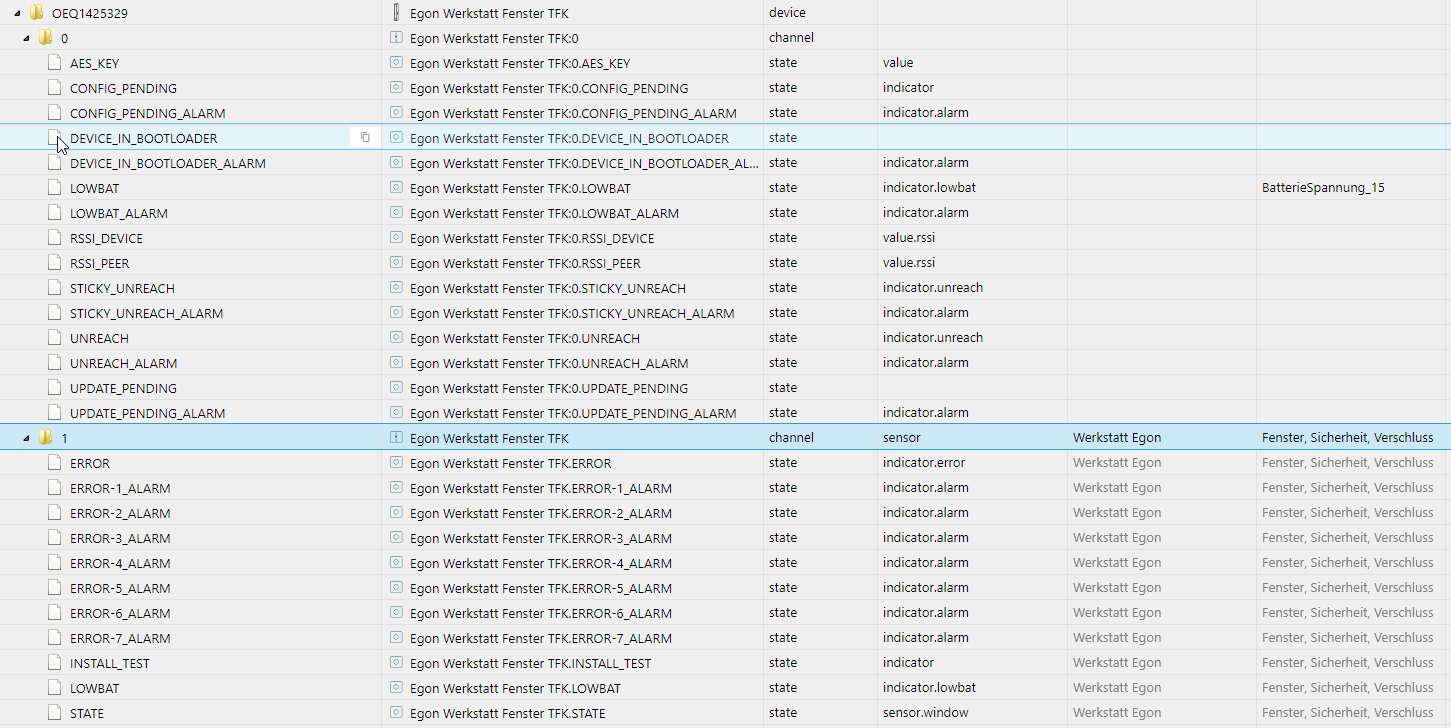Select the RSSI_PEER tree item
Screen dimensions: 1451x728
tap(99, 263)
